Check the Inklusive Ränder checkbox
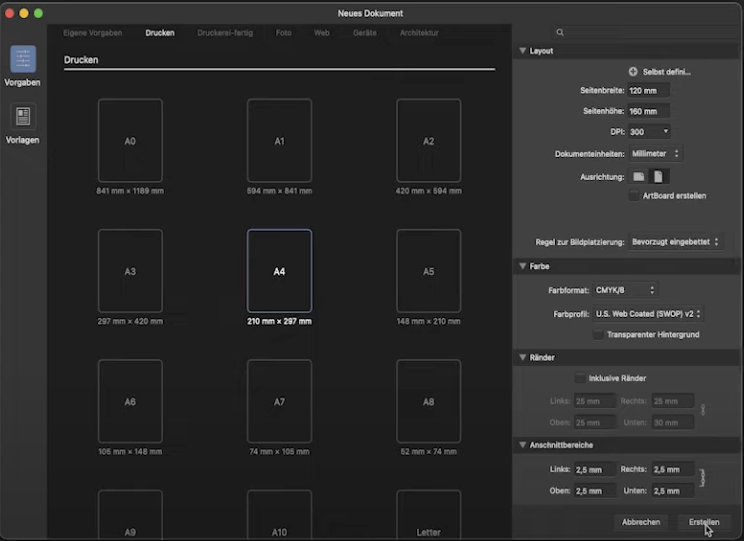The image size is (744, 541). [580, 378]
